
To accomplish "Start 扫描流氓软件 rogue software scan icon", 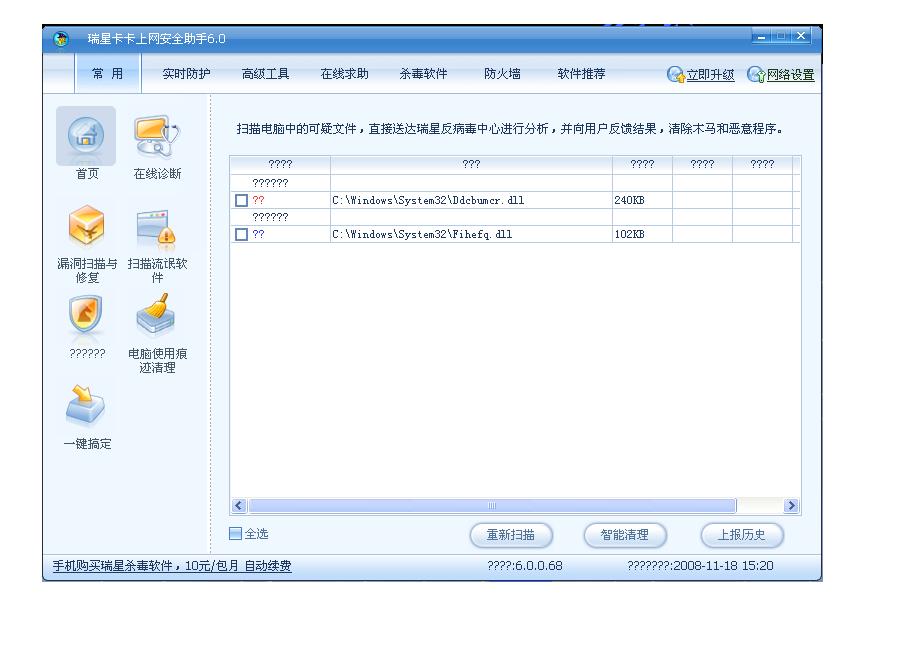I will [156, 229].
